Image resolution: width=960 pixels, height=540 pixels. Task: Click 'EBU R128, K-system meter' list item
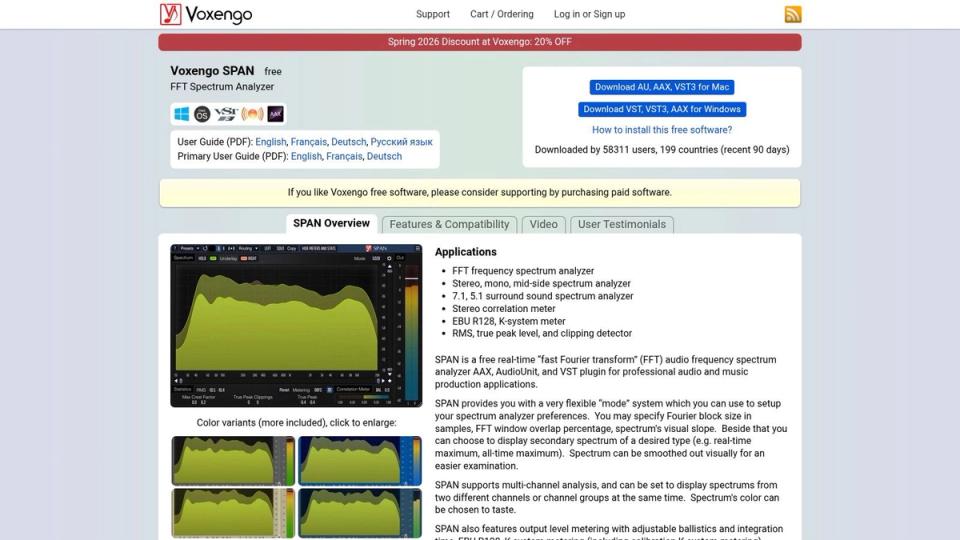(509, 321)
